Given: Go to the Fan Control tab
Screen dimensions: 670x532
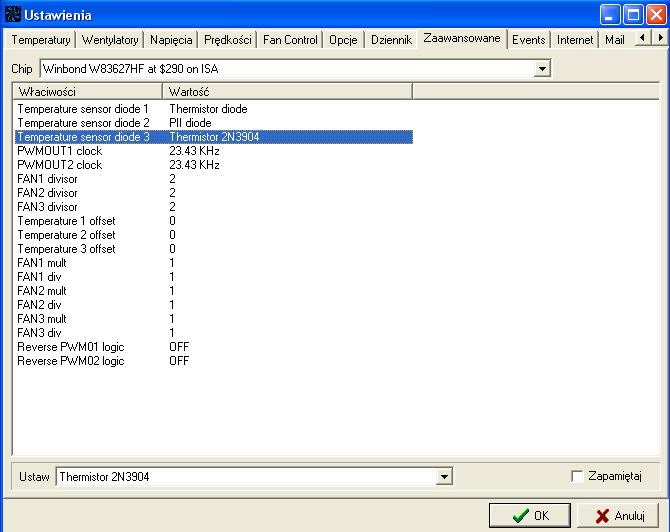Looking at the screenshot, I should pyautogui.click(x=290, y=40).
